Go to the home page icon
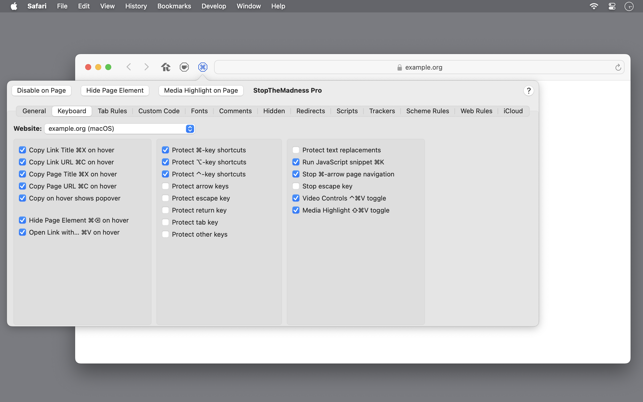The image size is (643, 402). (x=166, y=67)
